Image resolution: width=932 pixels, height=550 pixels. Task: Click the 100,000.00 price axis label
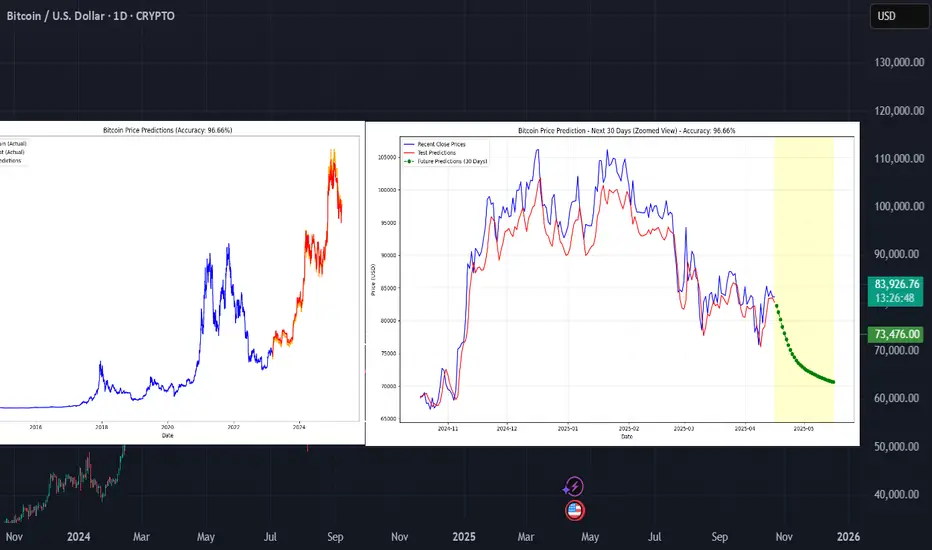pyautogui.click(x=899, y=206)
